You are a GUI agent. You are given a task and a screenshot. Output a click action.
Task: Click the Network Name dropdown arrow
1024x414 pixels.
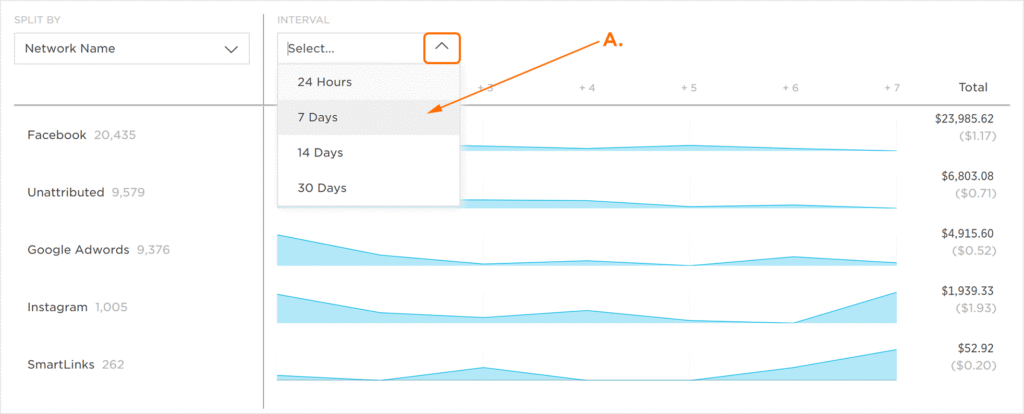[x=231, y=49]
